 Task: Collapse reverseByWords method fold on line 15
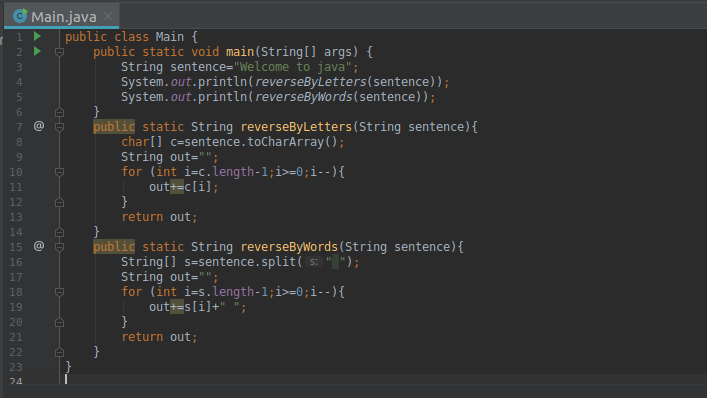point(59,247)
